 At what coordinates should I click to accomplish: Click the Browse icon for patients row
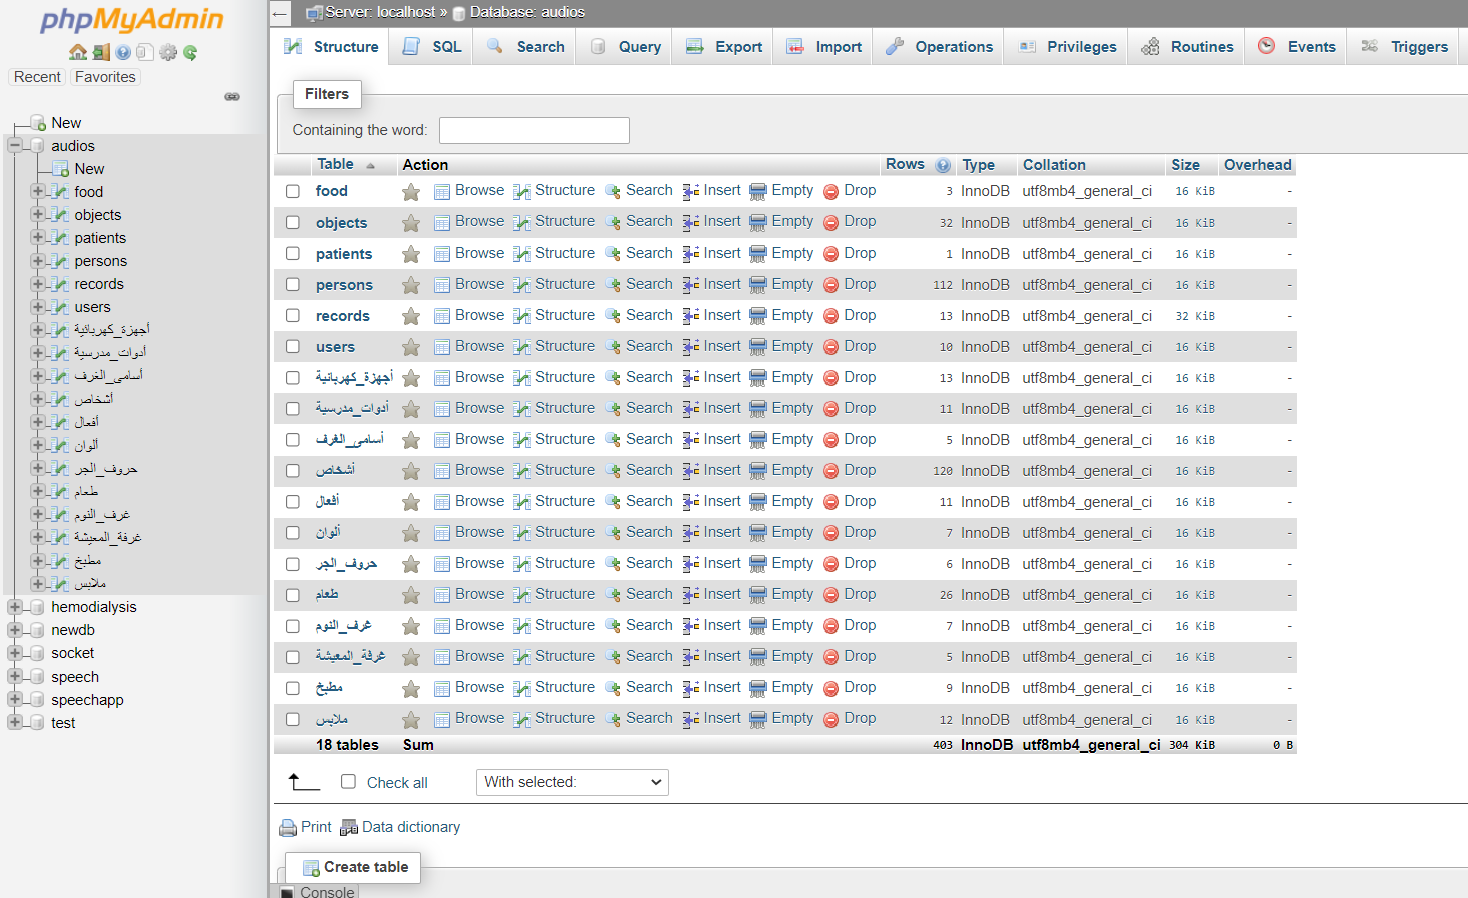[x=442, y=254]
